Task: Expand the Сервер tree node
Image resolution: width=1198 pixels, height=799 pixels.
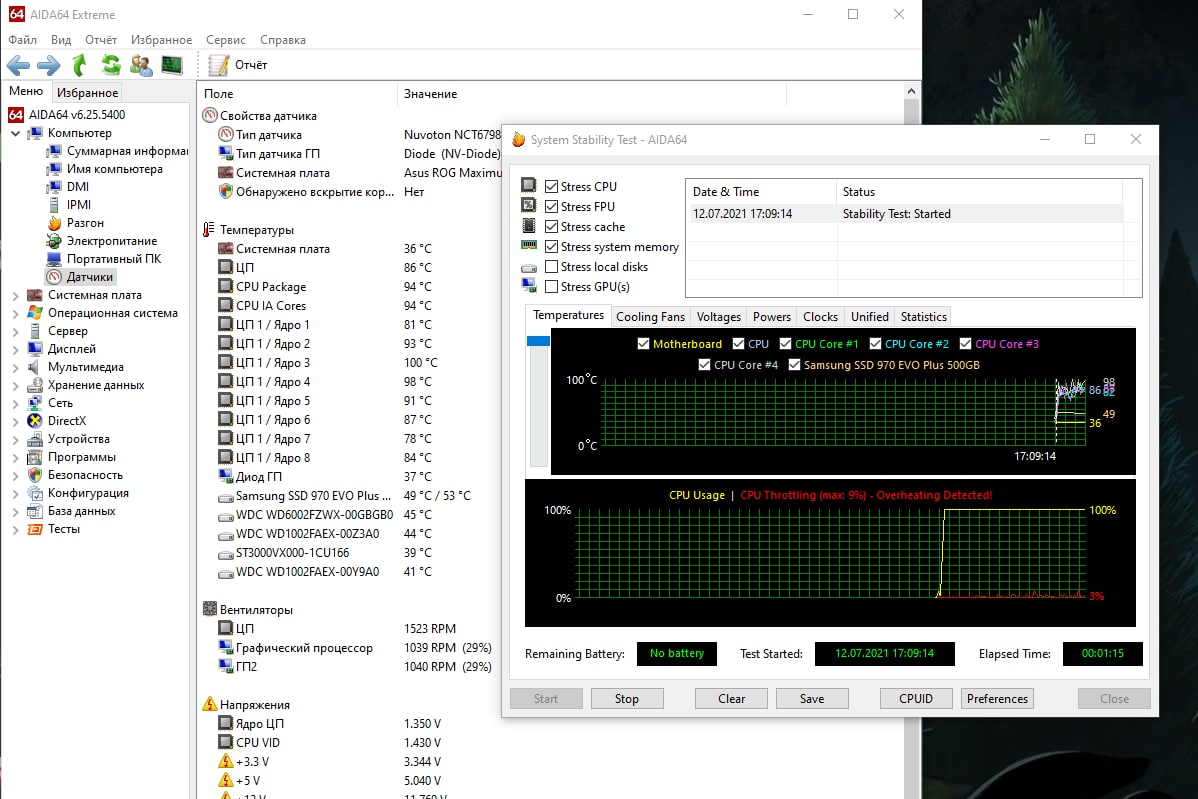Action: click(15, 331)
